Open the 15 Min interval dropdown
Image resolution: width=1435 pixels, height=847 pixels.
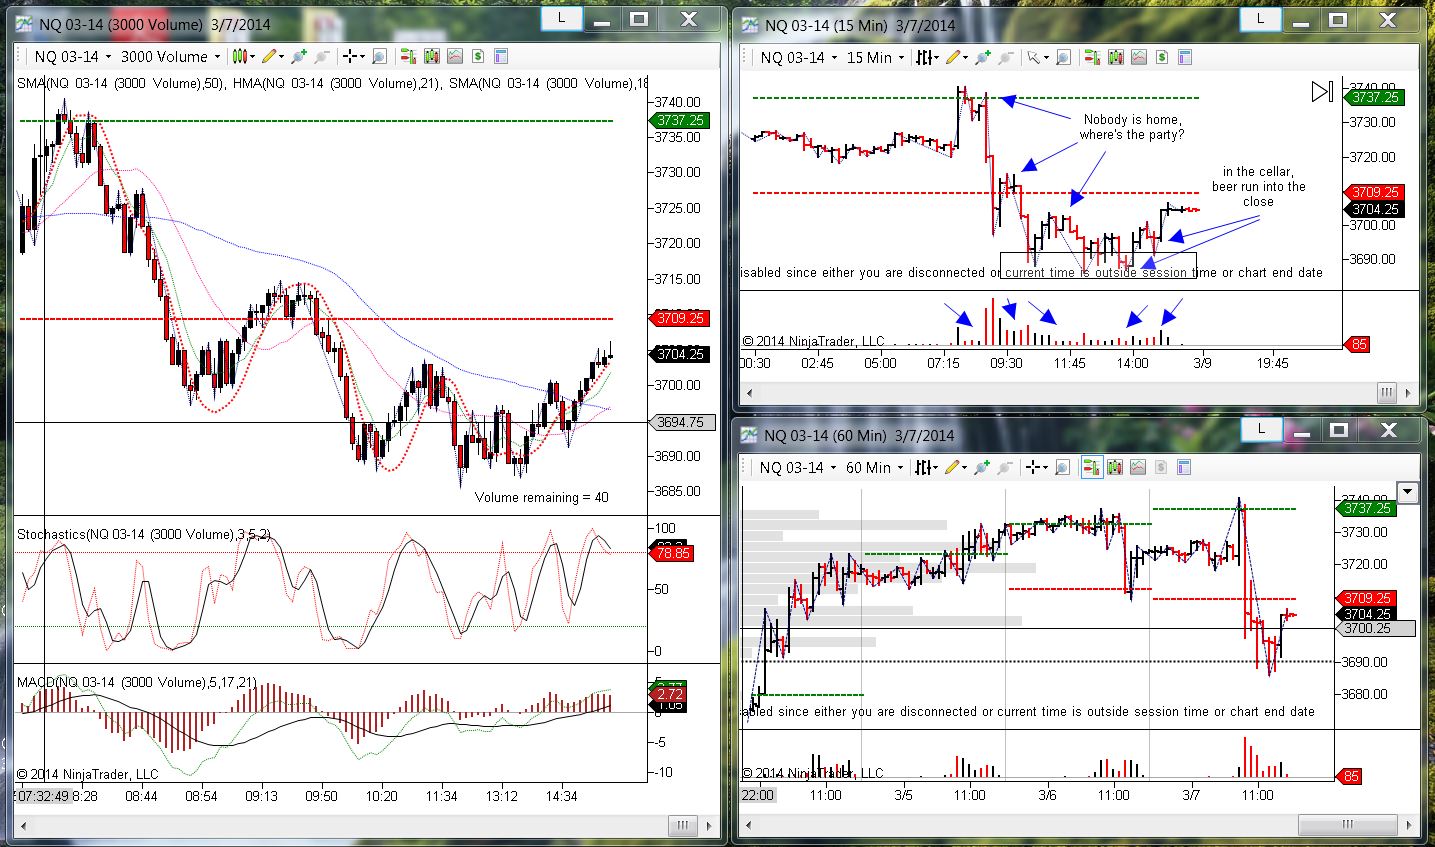click(x=875, y=58)
